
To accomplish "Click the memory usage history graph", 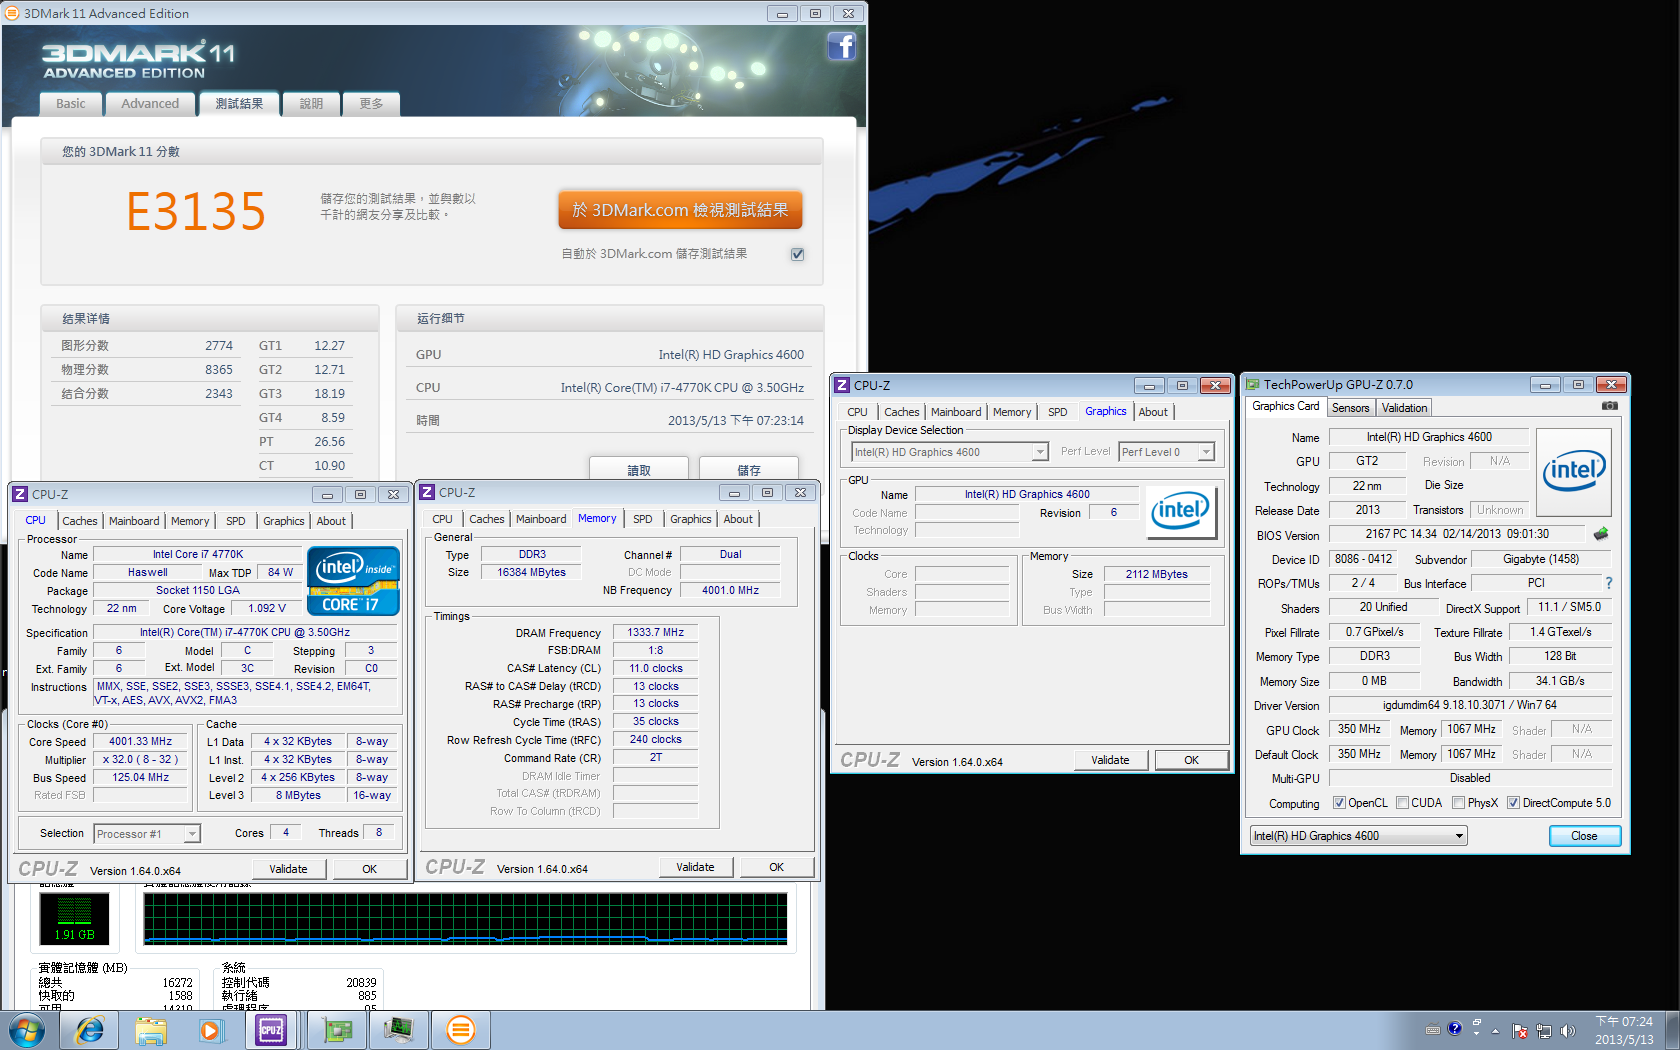I will click(465, 918).
